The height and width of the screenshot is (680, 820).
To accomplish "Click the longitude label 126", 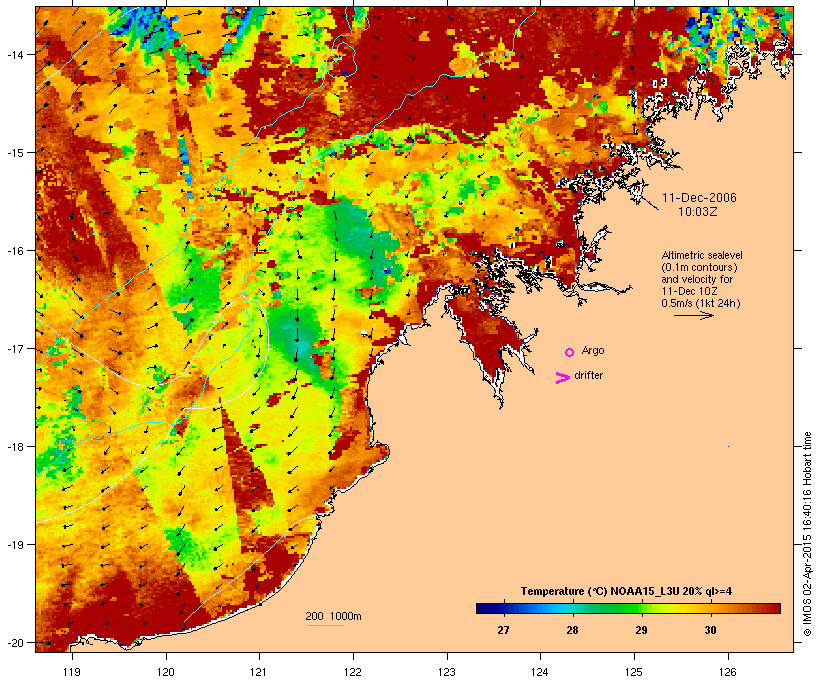I will [727, 672].
